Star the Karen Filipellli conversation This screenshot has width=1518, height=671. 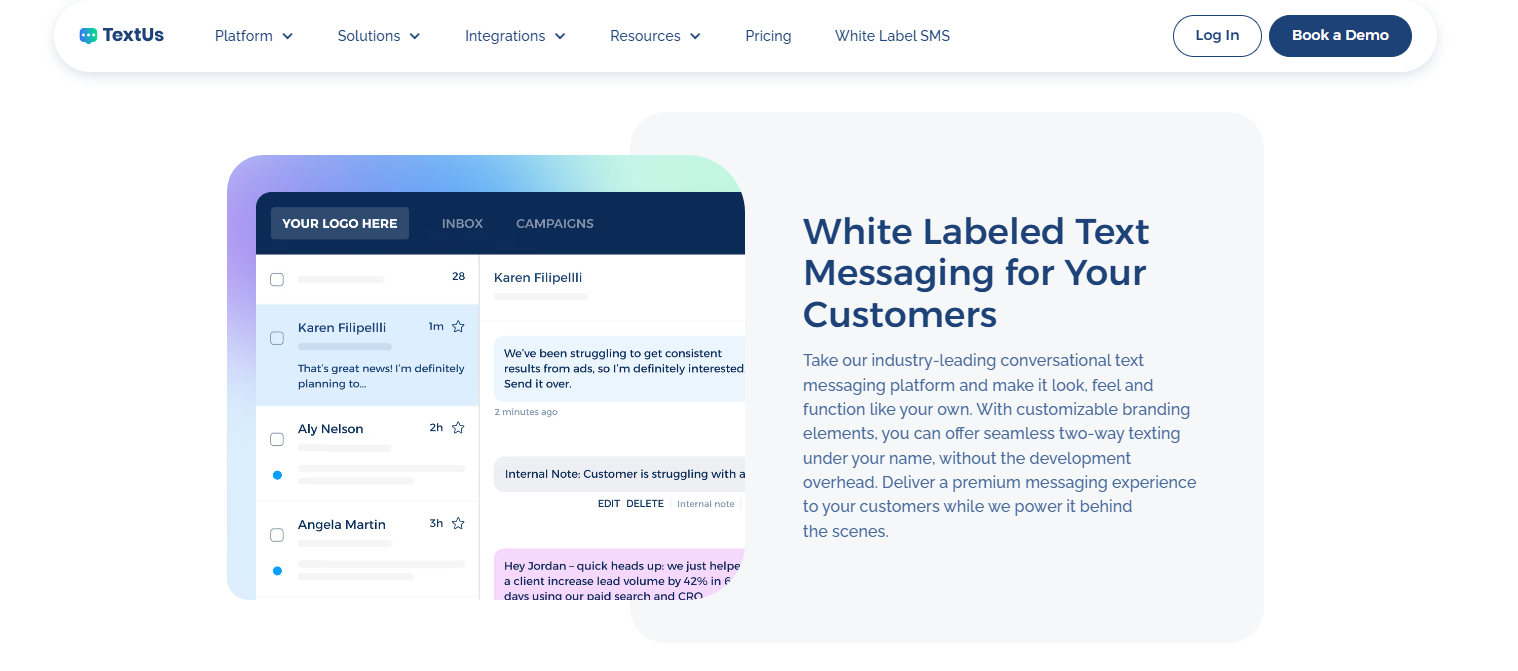point(458,326)
